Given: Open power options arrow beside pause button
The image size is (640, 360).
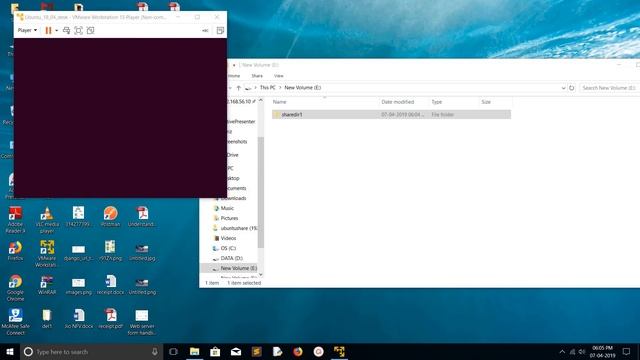Looking at the screenshot, I should tap(56, 31).
